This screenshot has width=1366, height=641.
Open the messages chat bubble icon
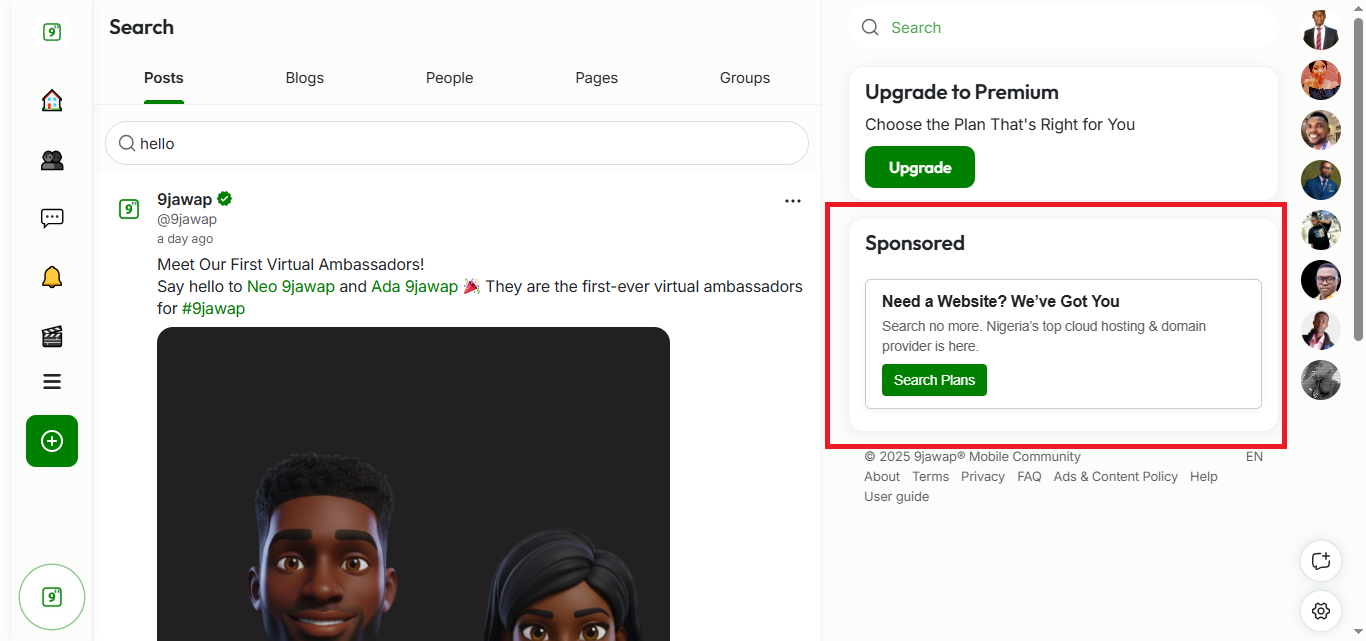click(x=52, y=218)
